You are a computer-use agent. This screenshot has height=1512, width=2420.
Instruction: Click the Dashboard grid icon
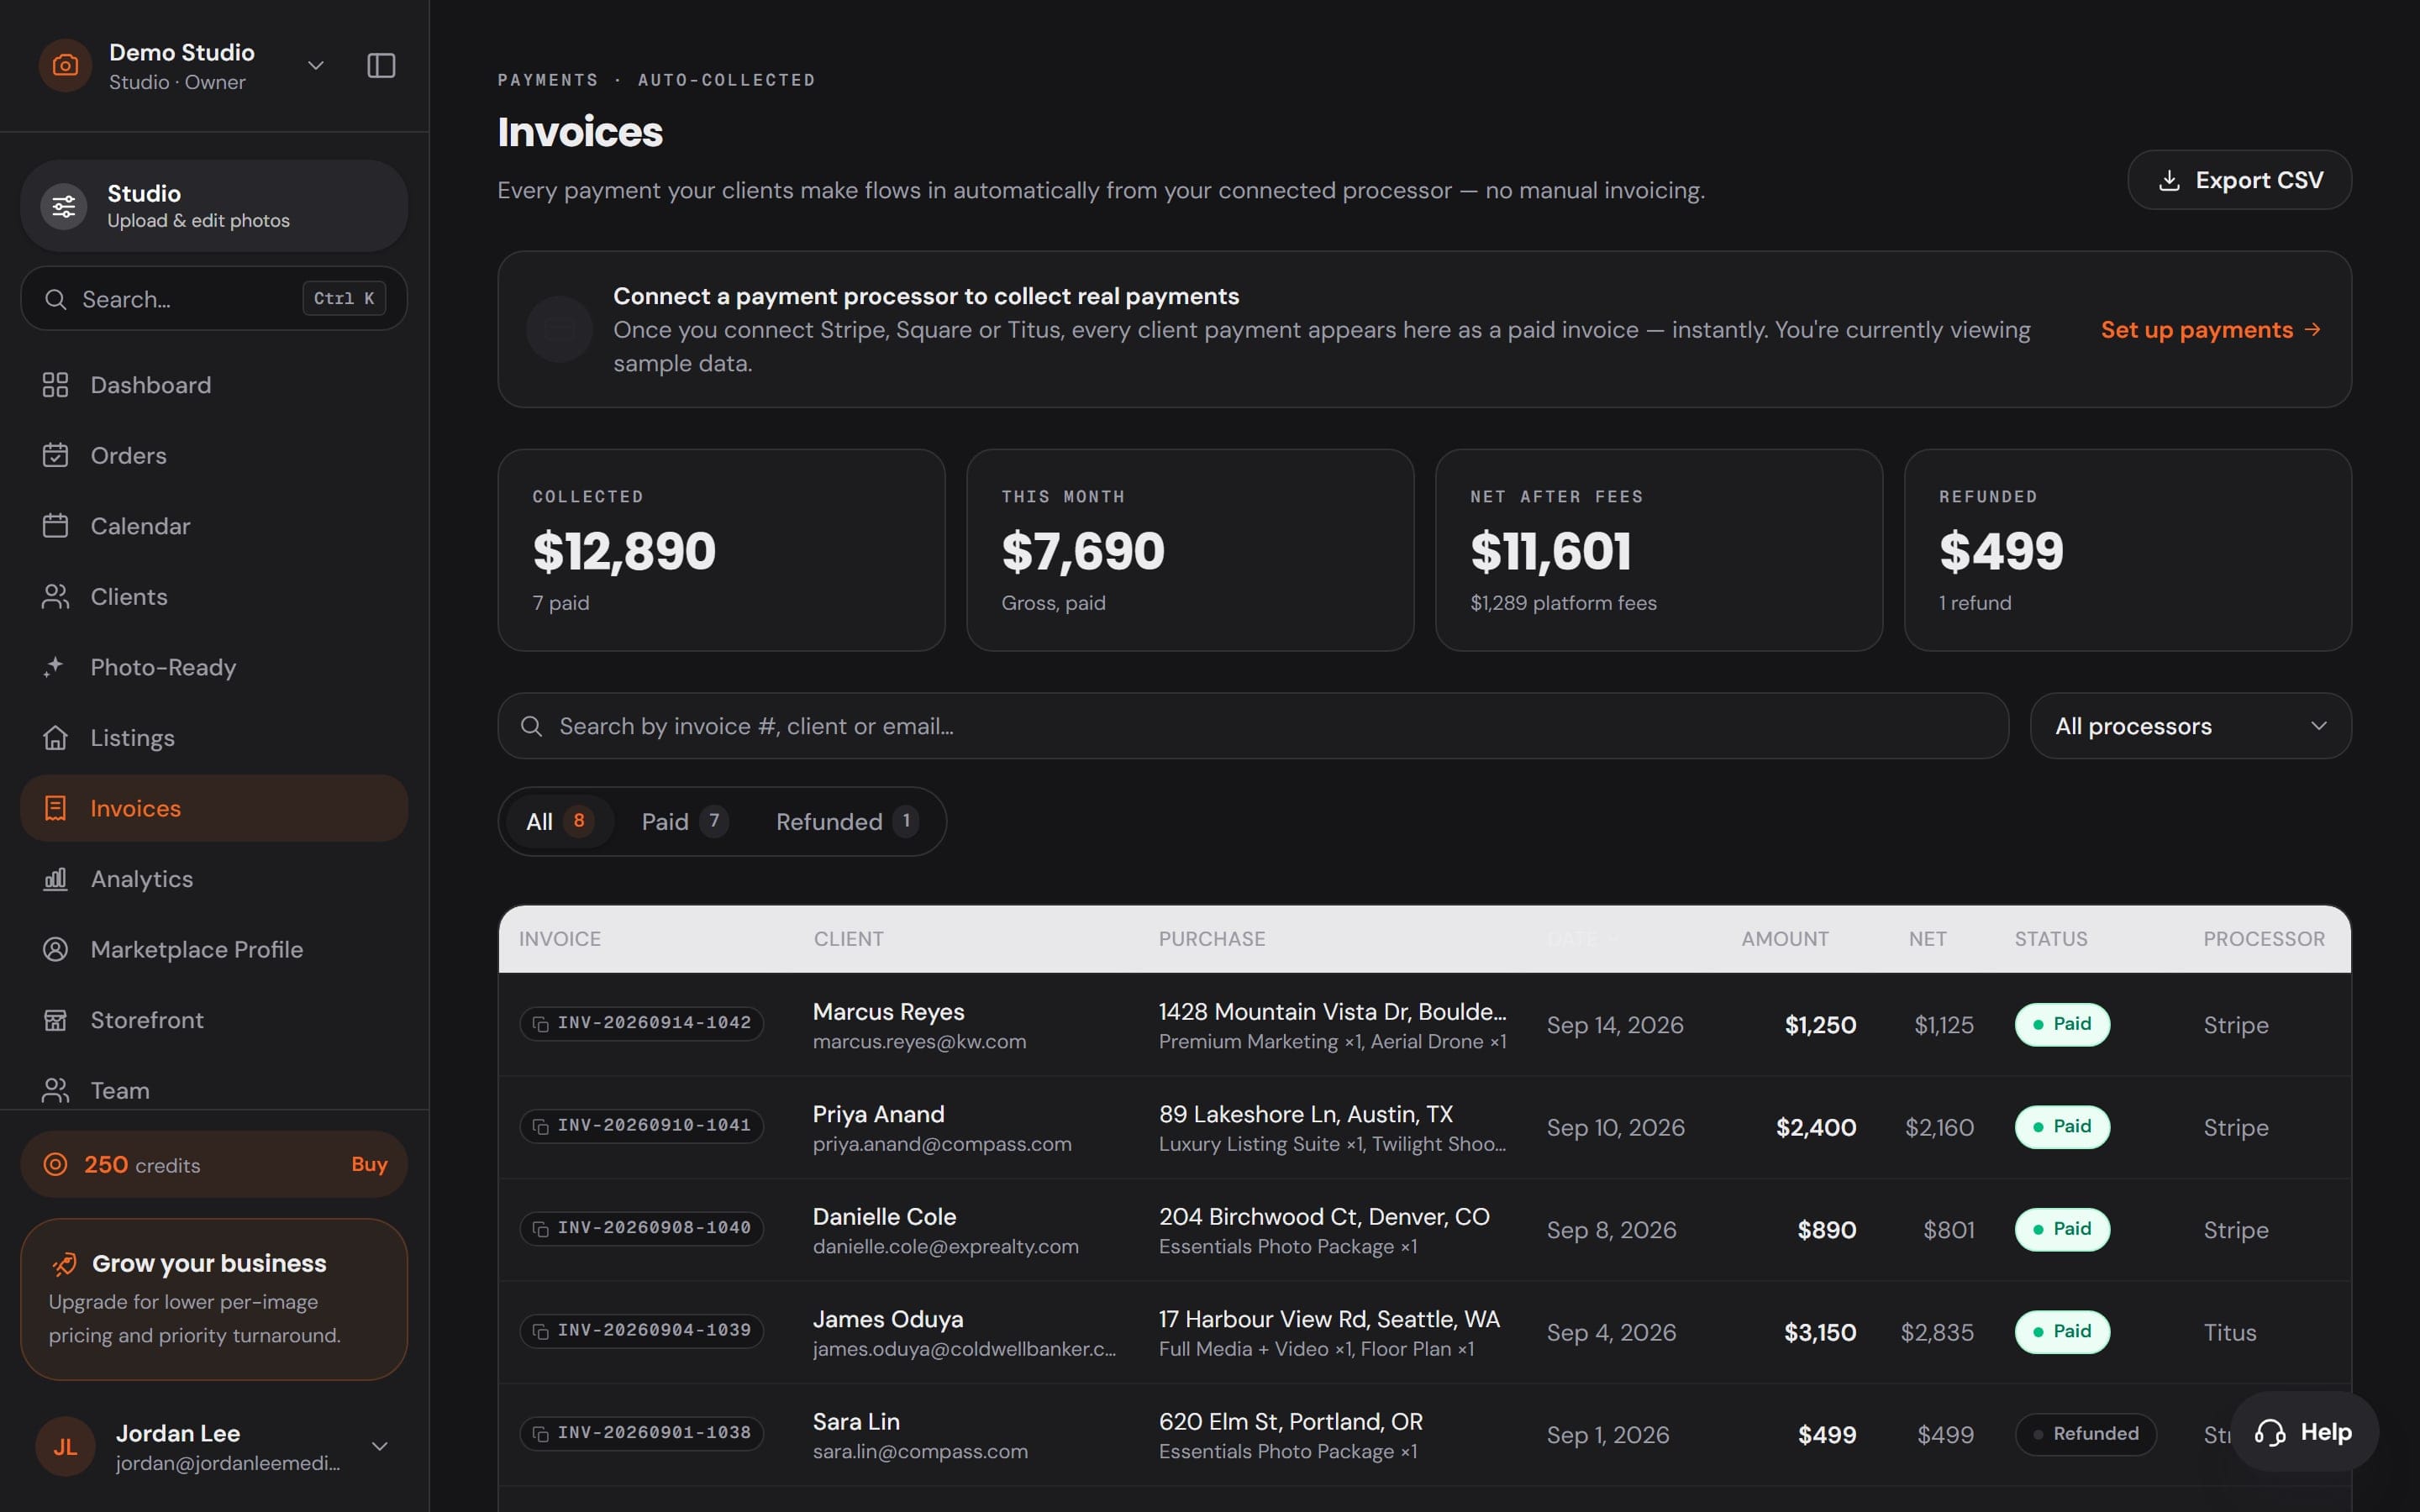[x=56, y=385]
